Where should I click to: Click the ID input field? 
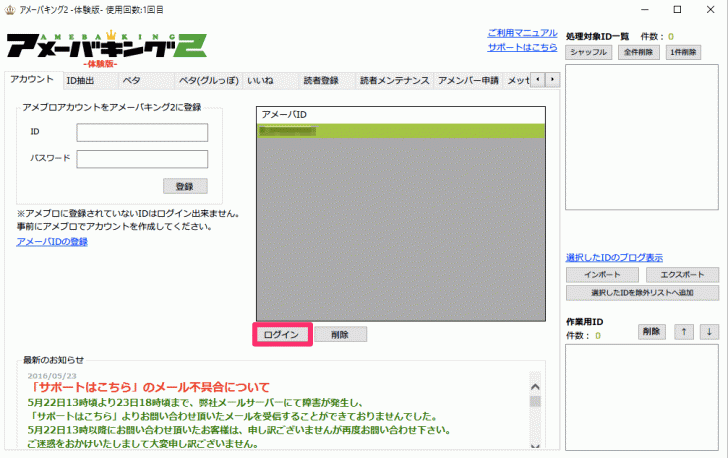click(x=142, y=132)
